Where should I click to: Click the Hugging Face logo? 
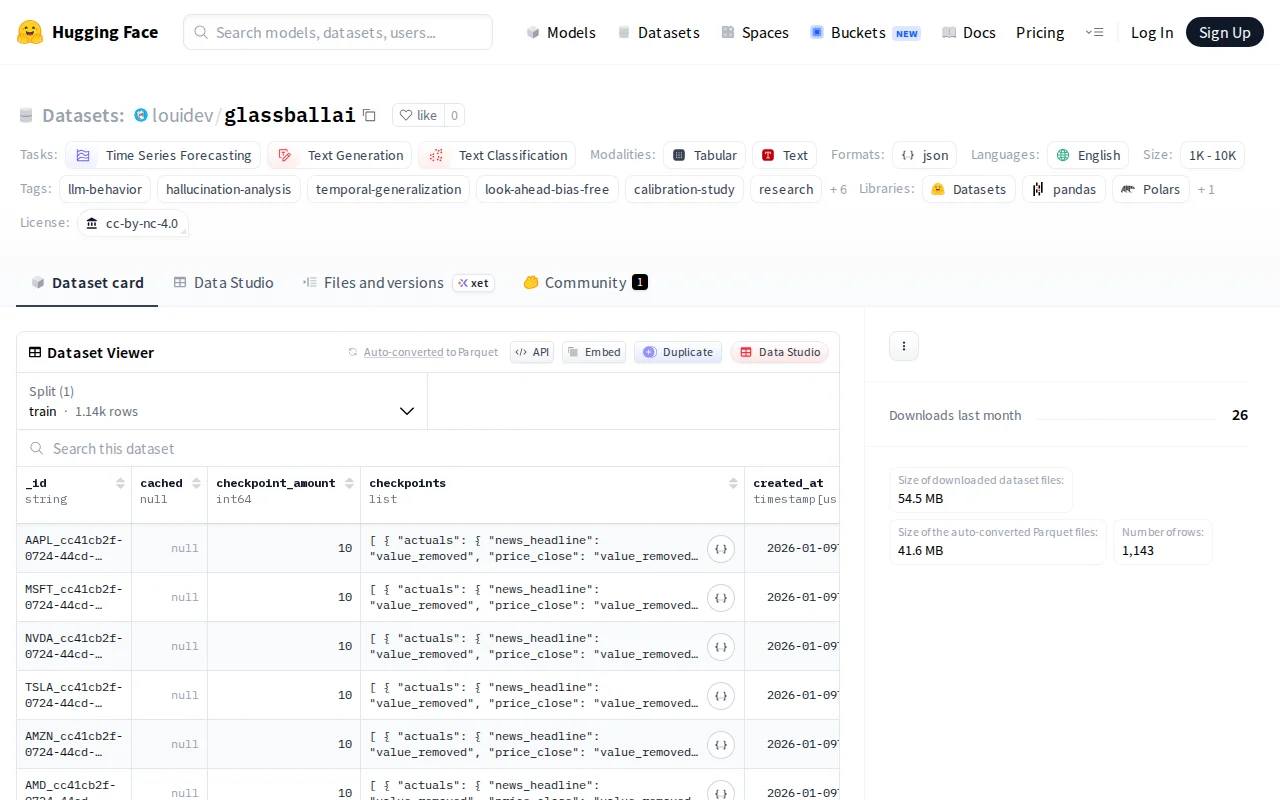click(x=88, y=32)
